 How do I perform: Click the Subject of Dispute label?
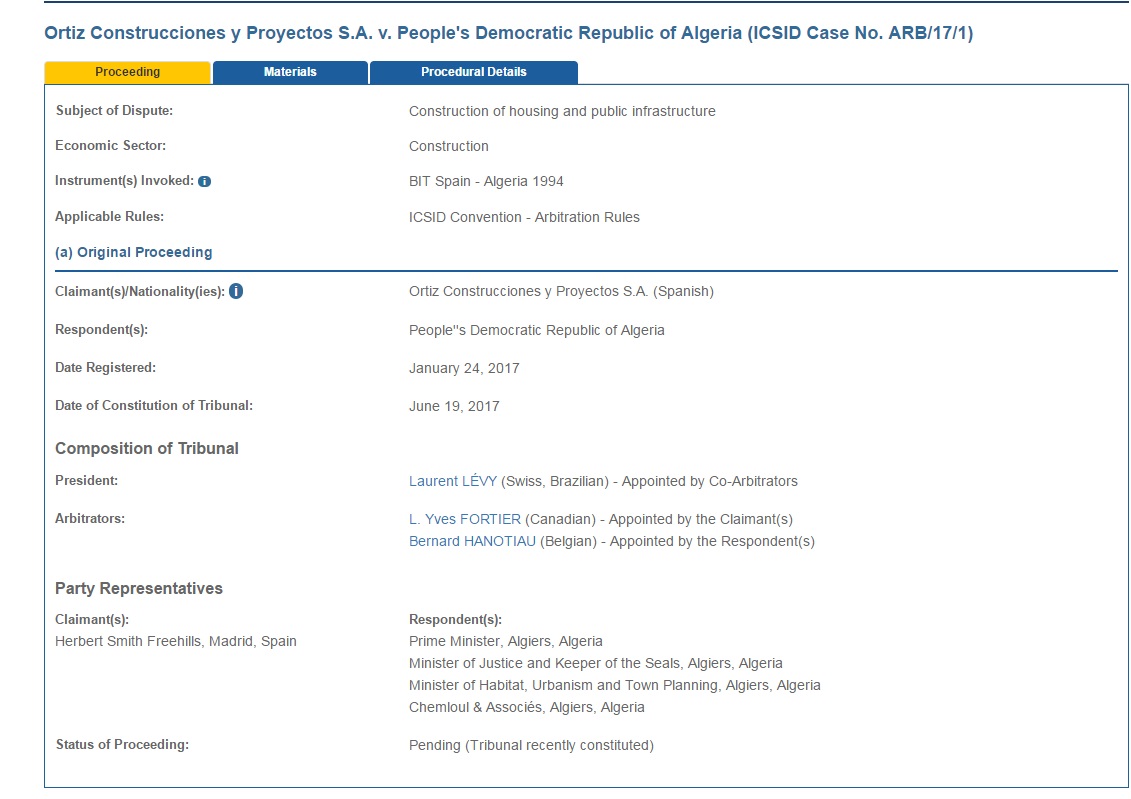114,111
